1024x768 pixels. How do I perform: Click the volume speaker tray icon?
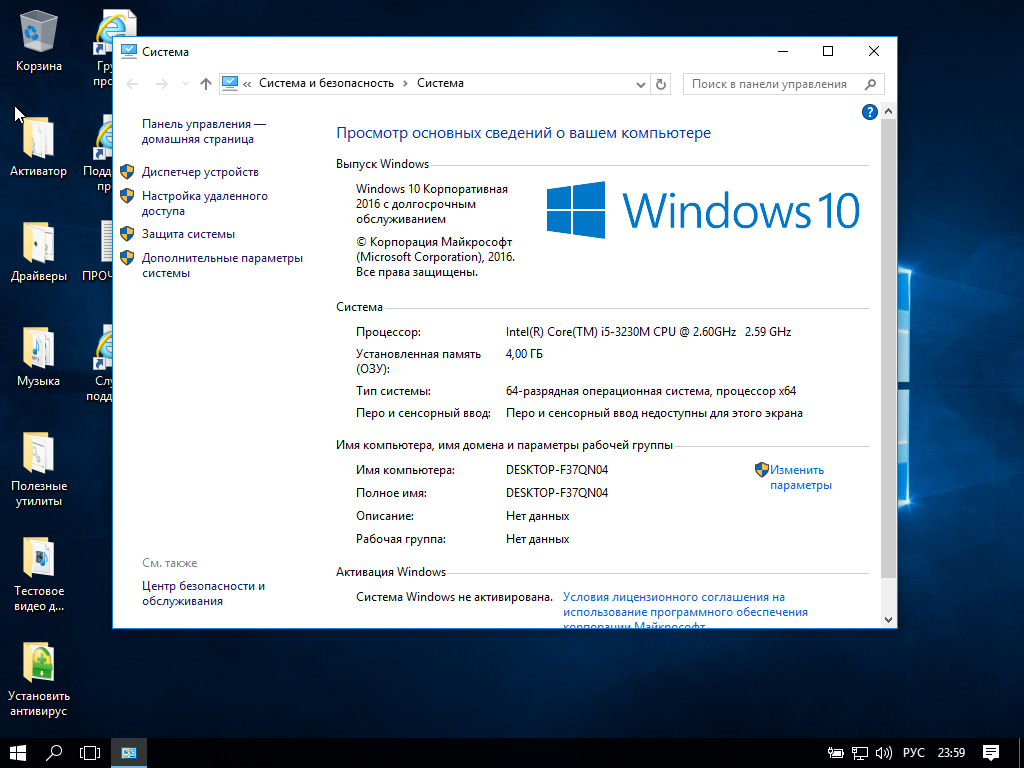[883, 752]
